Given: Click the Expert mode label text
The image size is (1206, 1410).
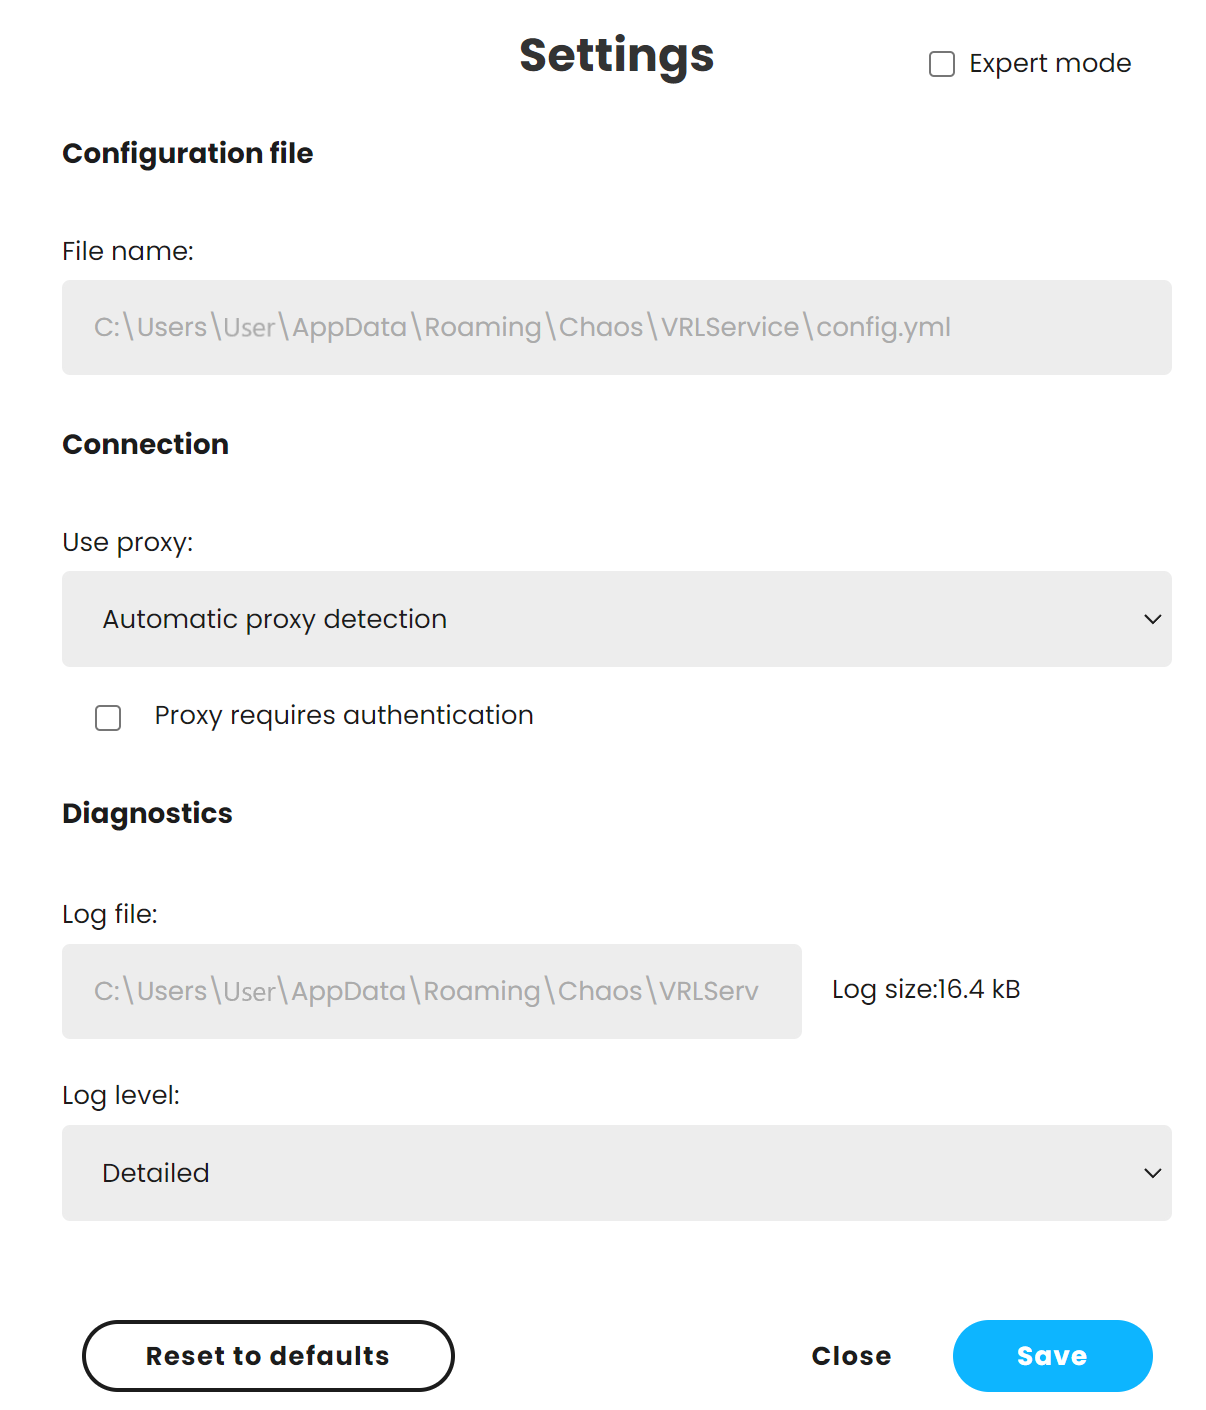Looking at the screenshot, I should click(x=1050, y=62).
